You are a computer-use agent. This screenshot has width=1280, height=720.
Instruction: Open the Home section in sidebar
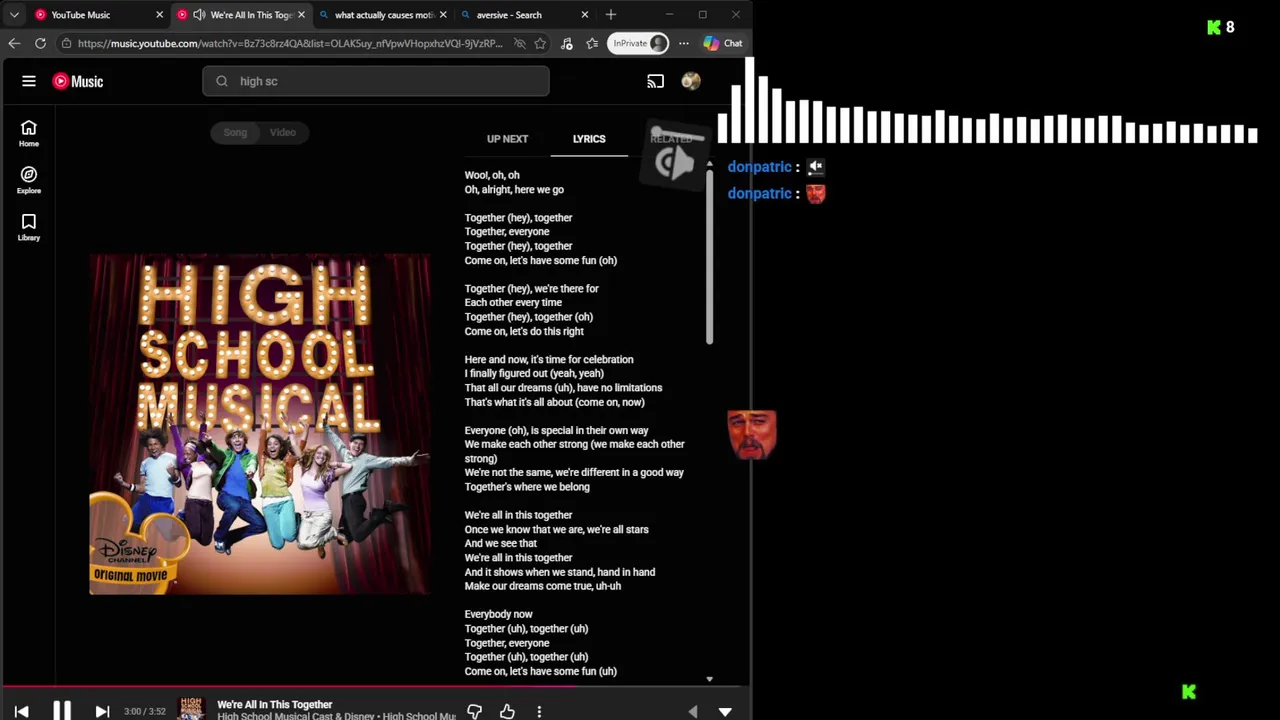tap(29, 133)
